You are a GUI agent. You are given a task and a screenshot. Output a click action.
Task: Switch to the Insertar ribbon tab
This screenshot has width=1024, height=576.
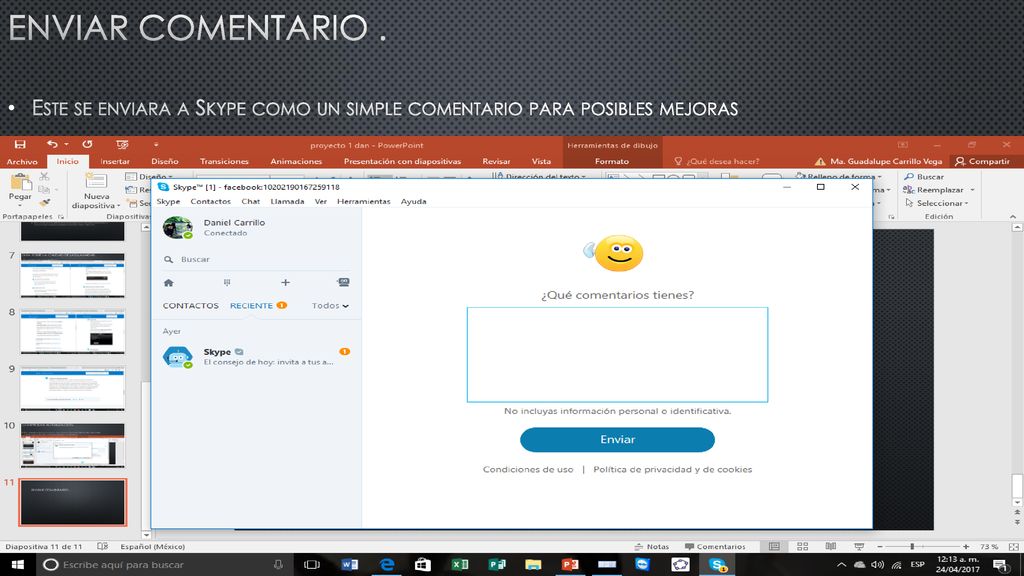pyautogui.click(x=115, y=161)
